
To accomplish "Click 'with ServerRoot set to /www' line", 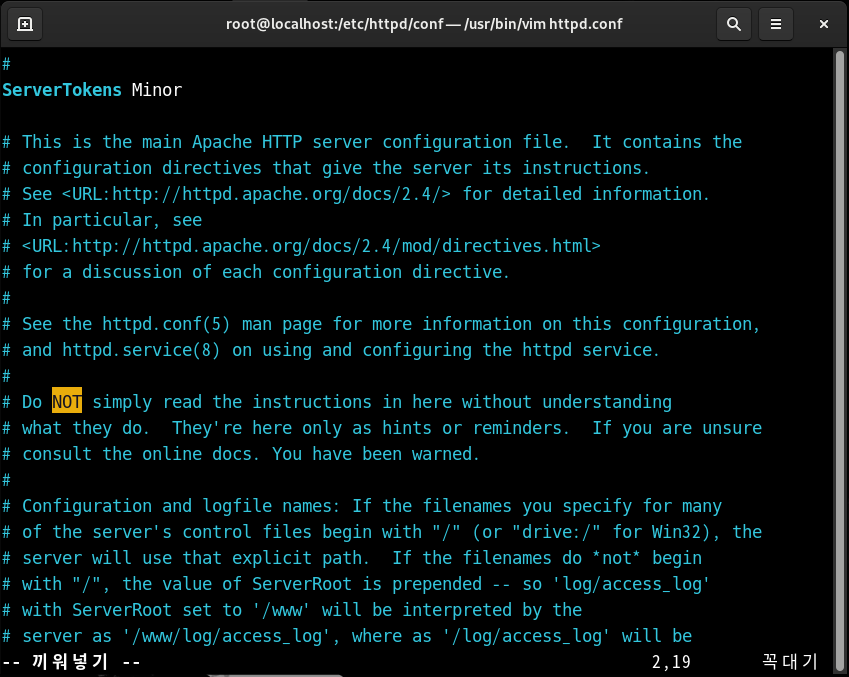I will pyautogui.click(x=292, y=610).
